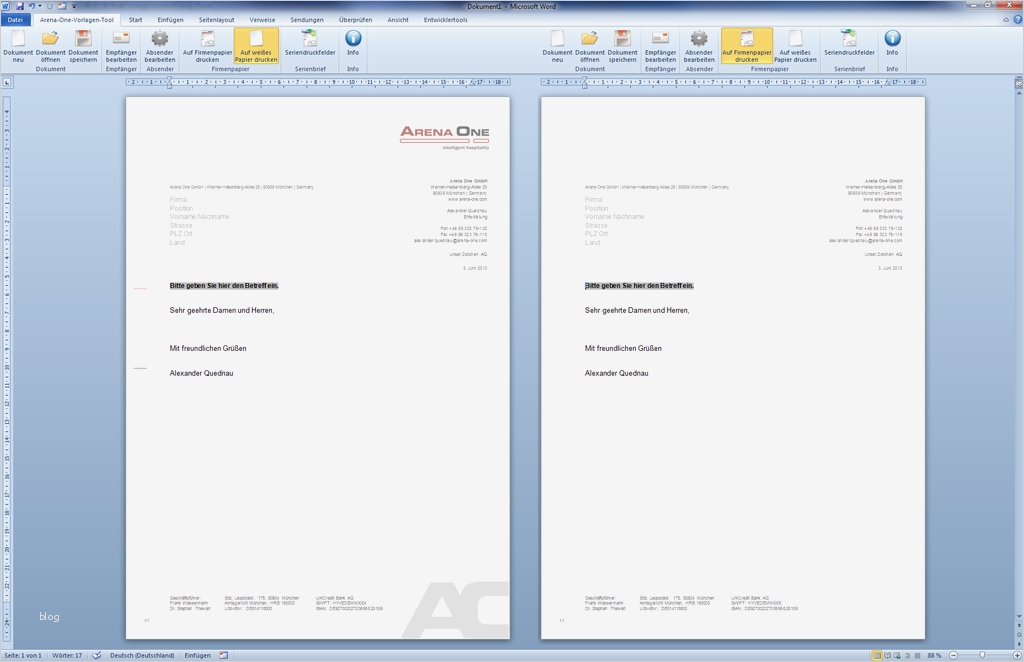Switch to the Einfügen ribbon tab

[170, 20]
